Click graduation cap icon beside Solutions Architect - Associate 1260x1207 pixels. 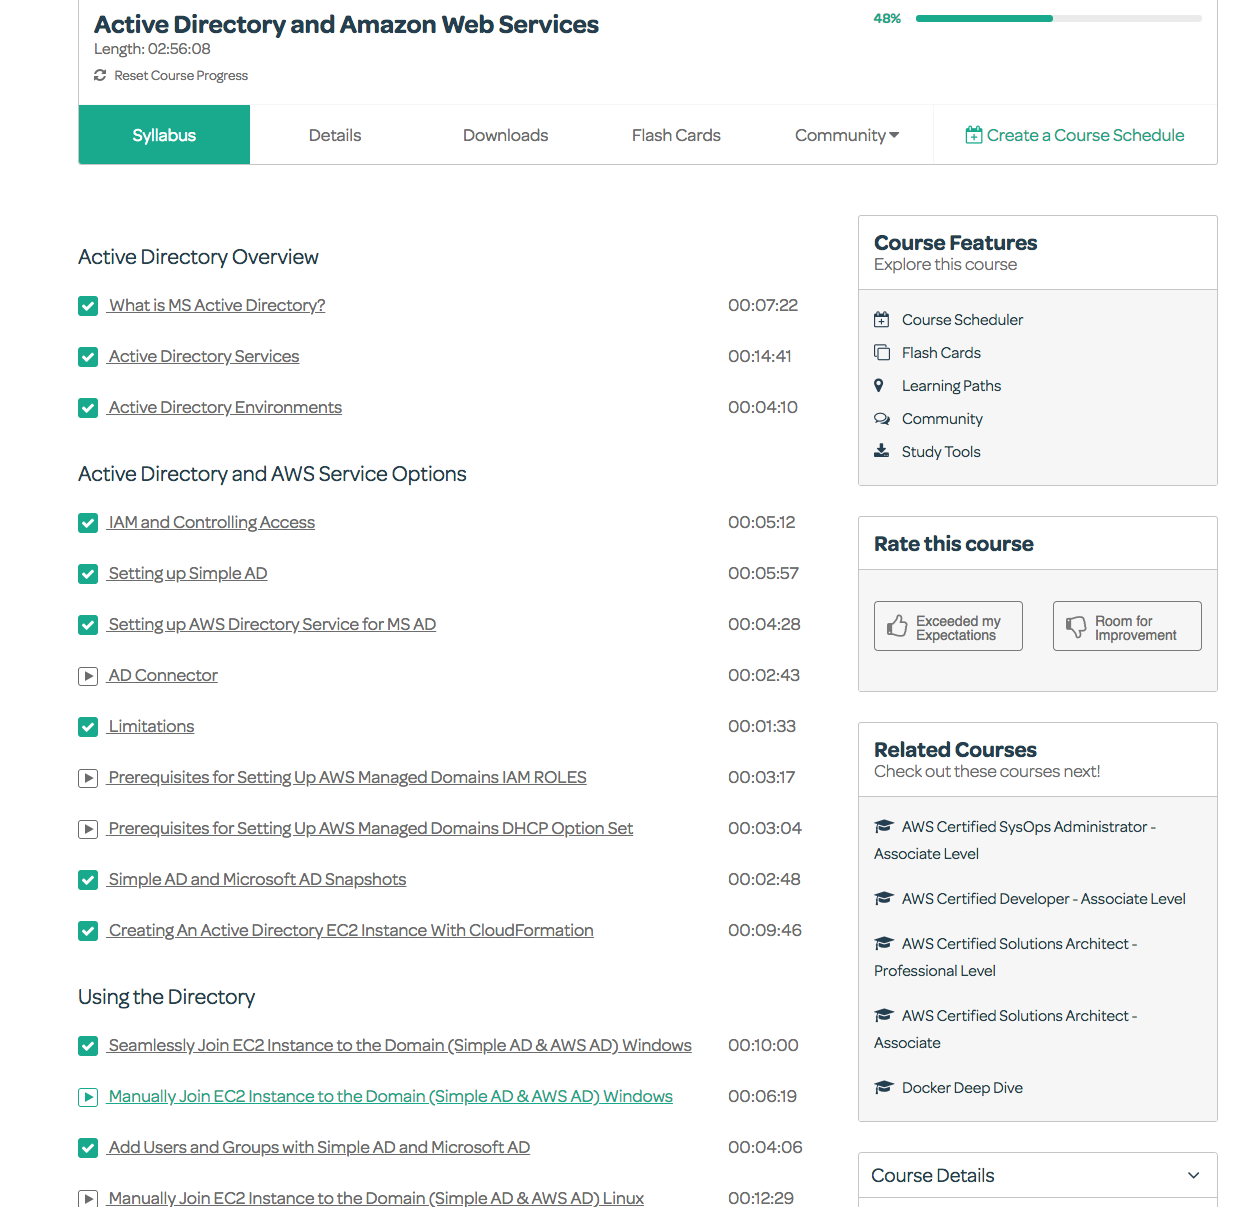[883, 1015]
